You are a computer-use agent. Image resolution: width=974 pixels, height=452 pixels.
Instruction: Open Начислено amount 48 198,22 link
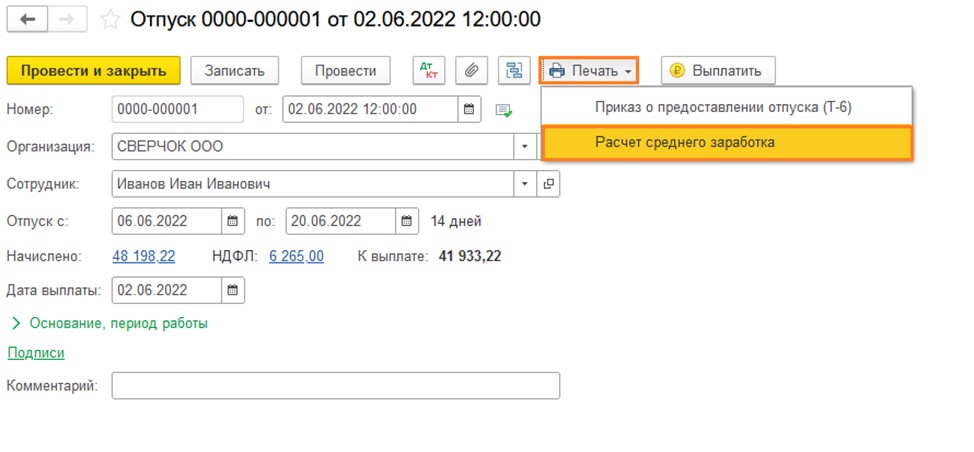(144, 256)
